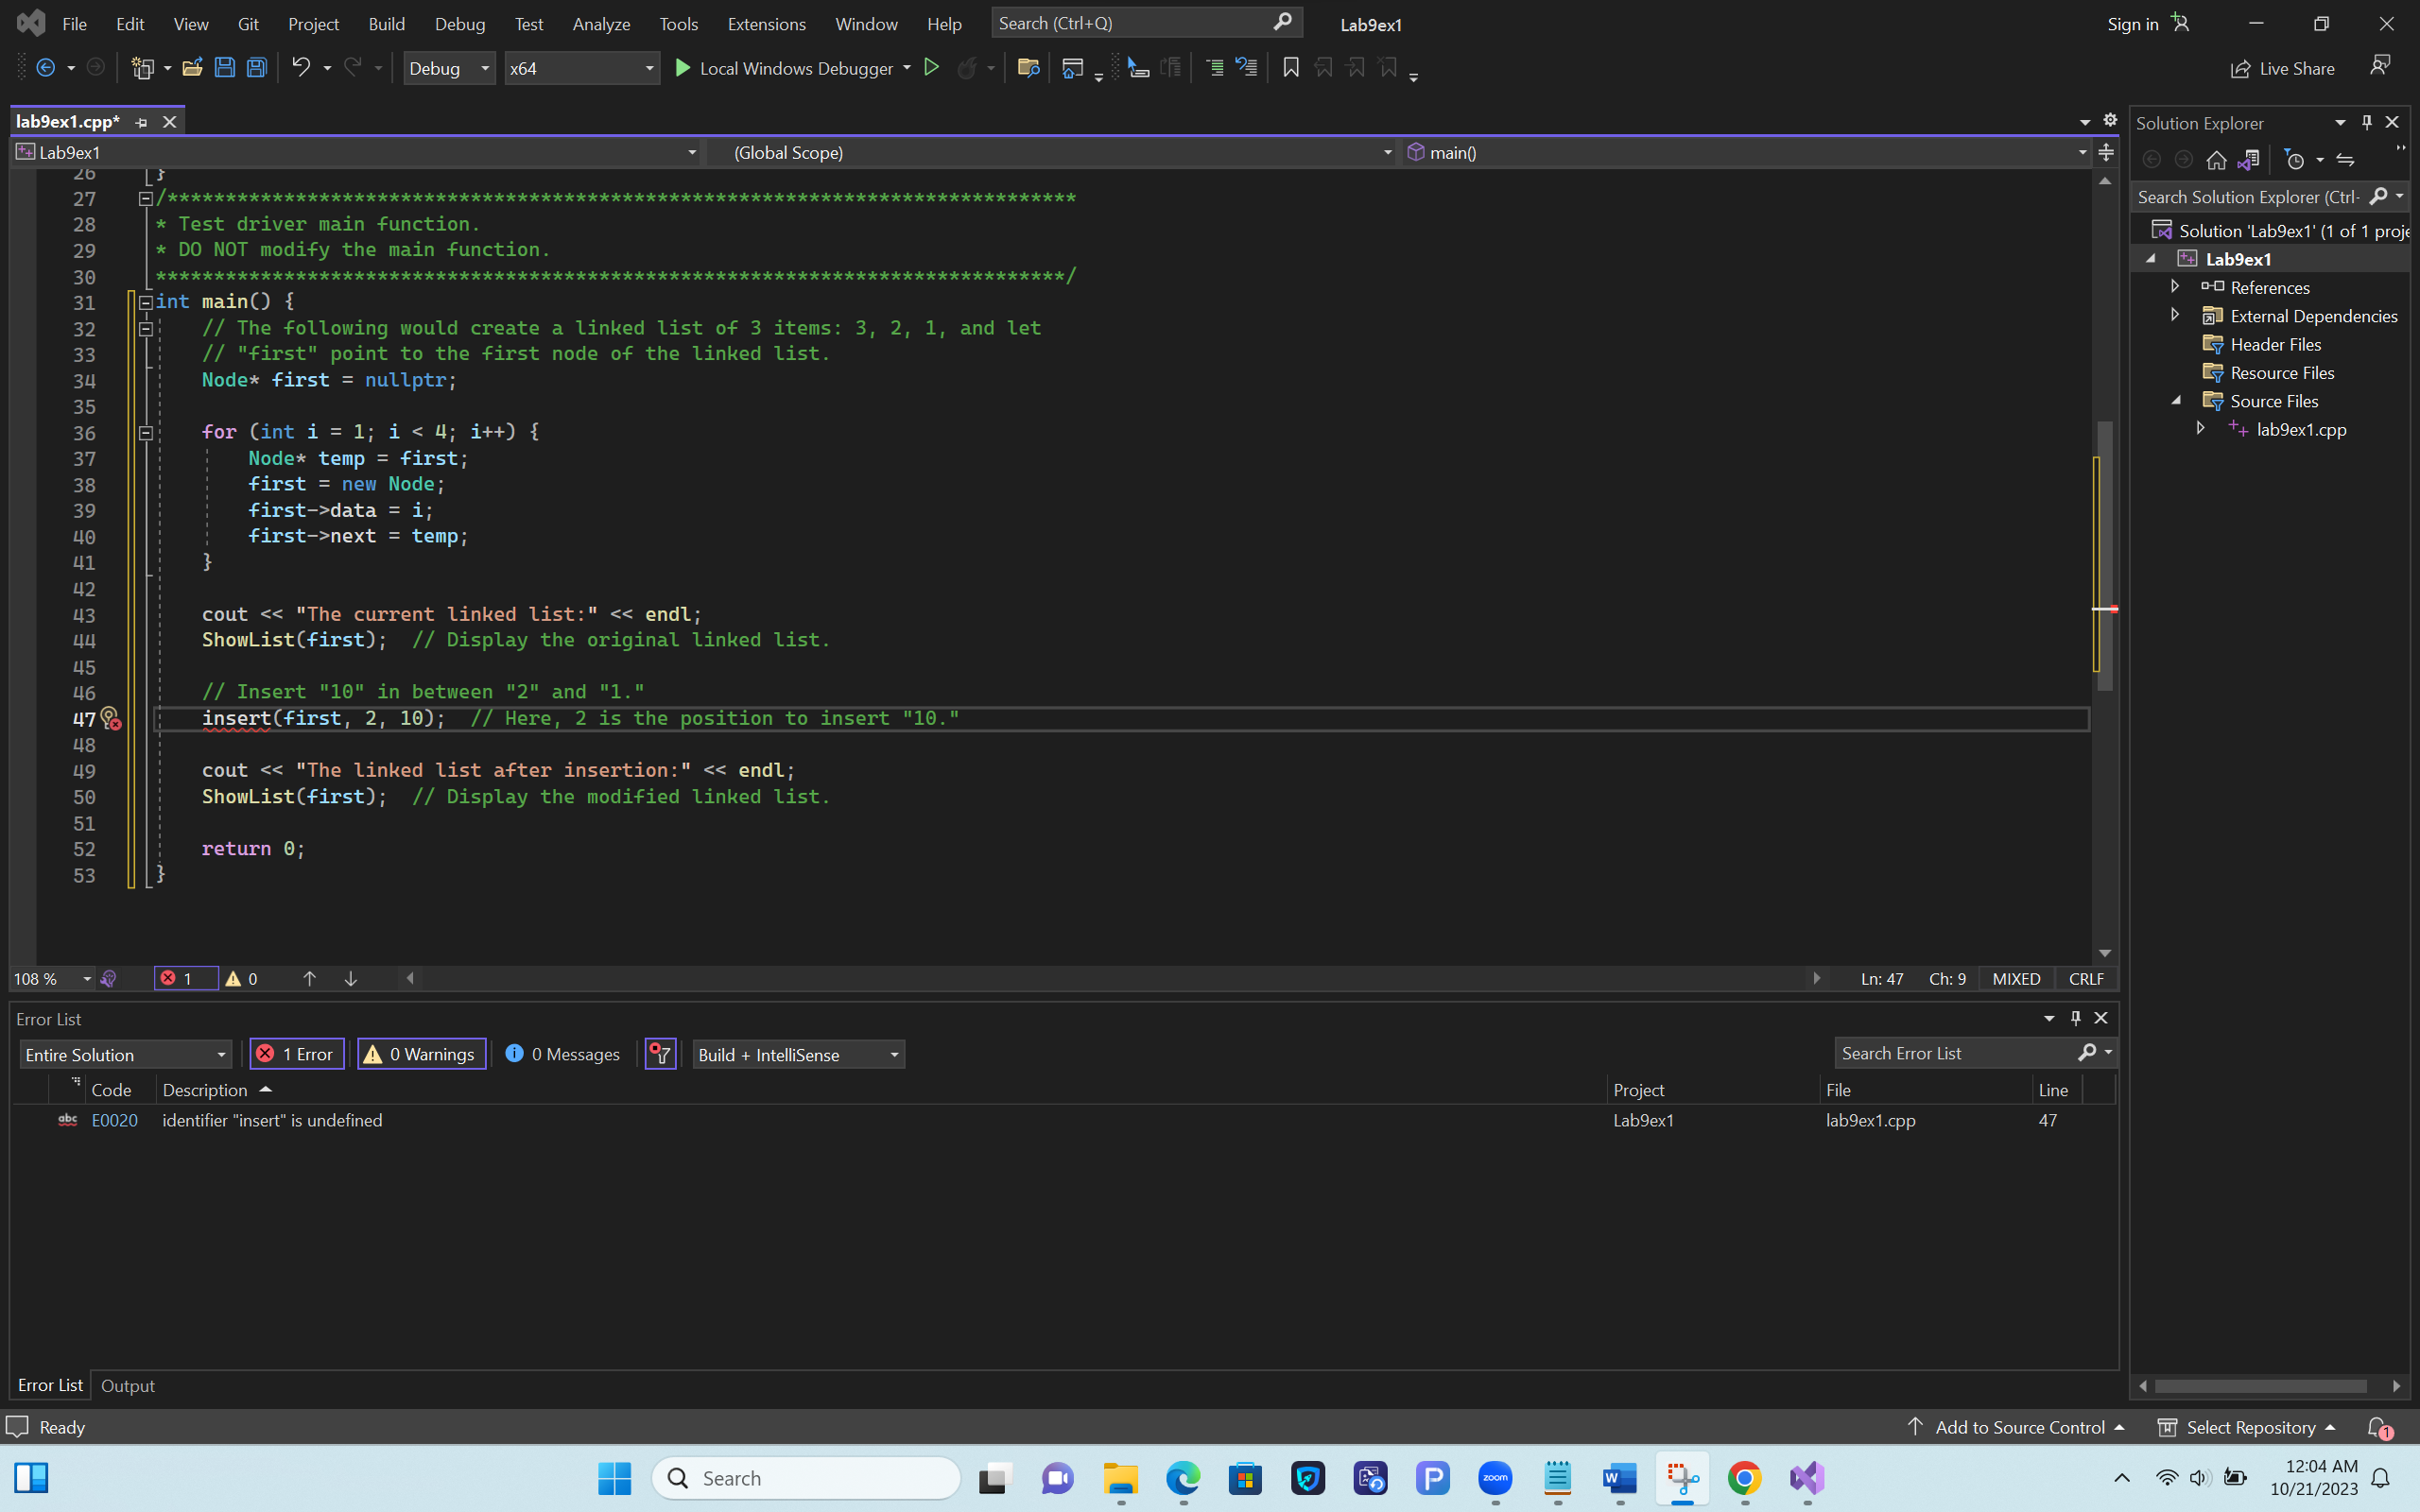Open the Debug configuration dropdown
This screenshot has height=1512, width=2420.
pos(449,68)
